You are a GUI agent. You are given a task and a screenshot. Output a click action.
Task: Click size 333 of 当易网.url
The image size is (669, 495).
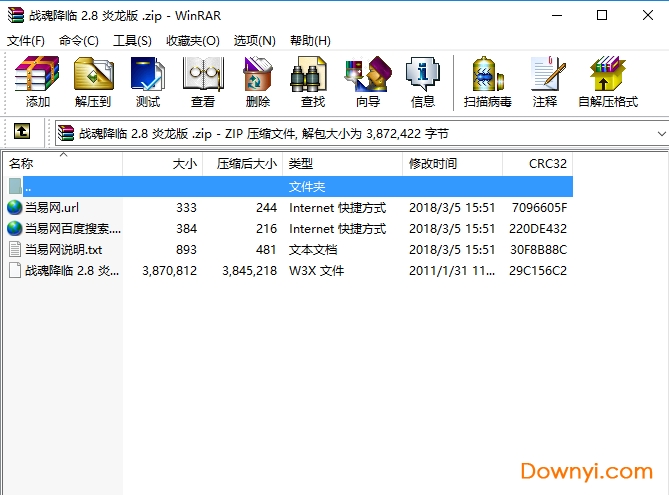pos(186,207)
